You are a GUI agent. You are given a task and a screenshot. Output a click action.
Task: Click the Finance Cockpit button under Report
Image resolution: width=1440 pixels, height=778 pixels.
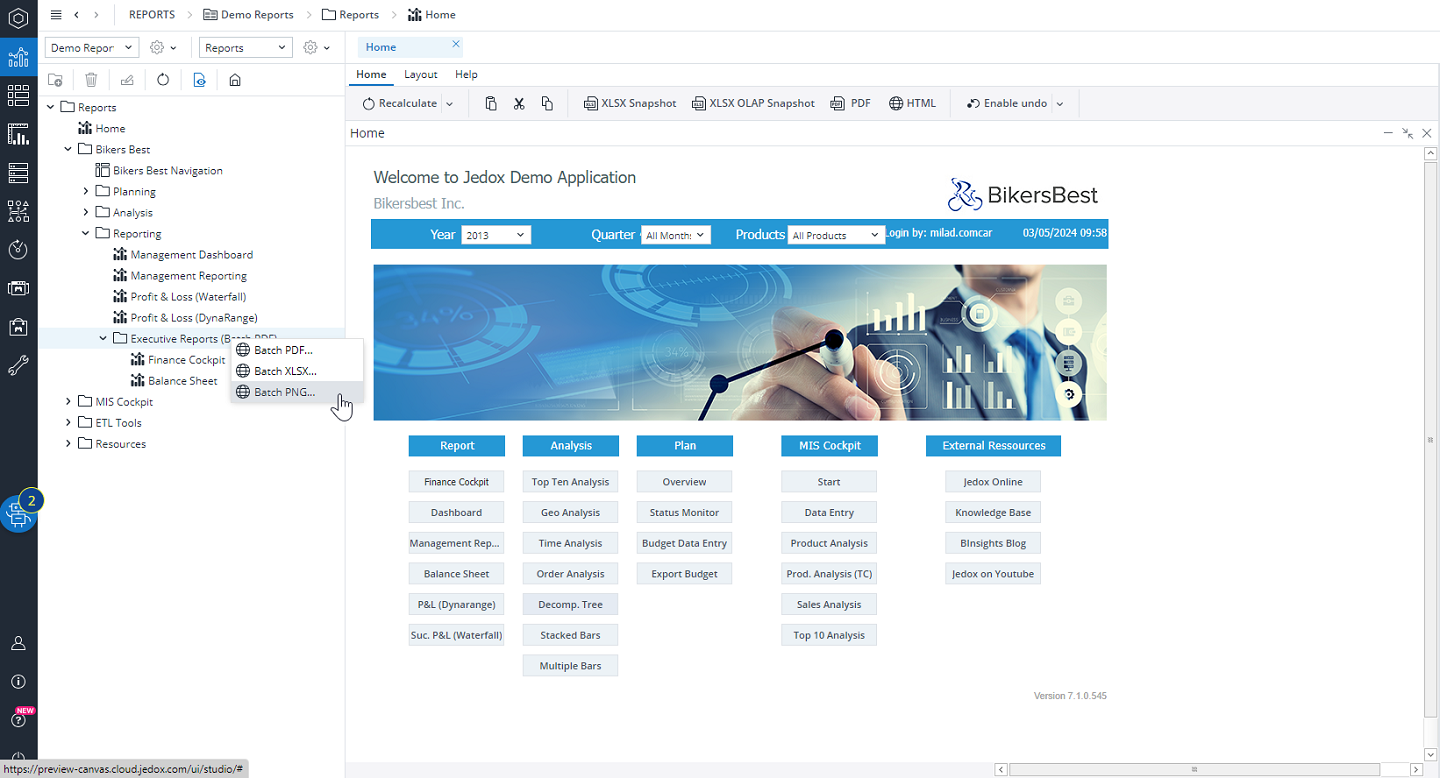point(456,482)
